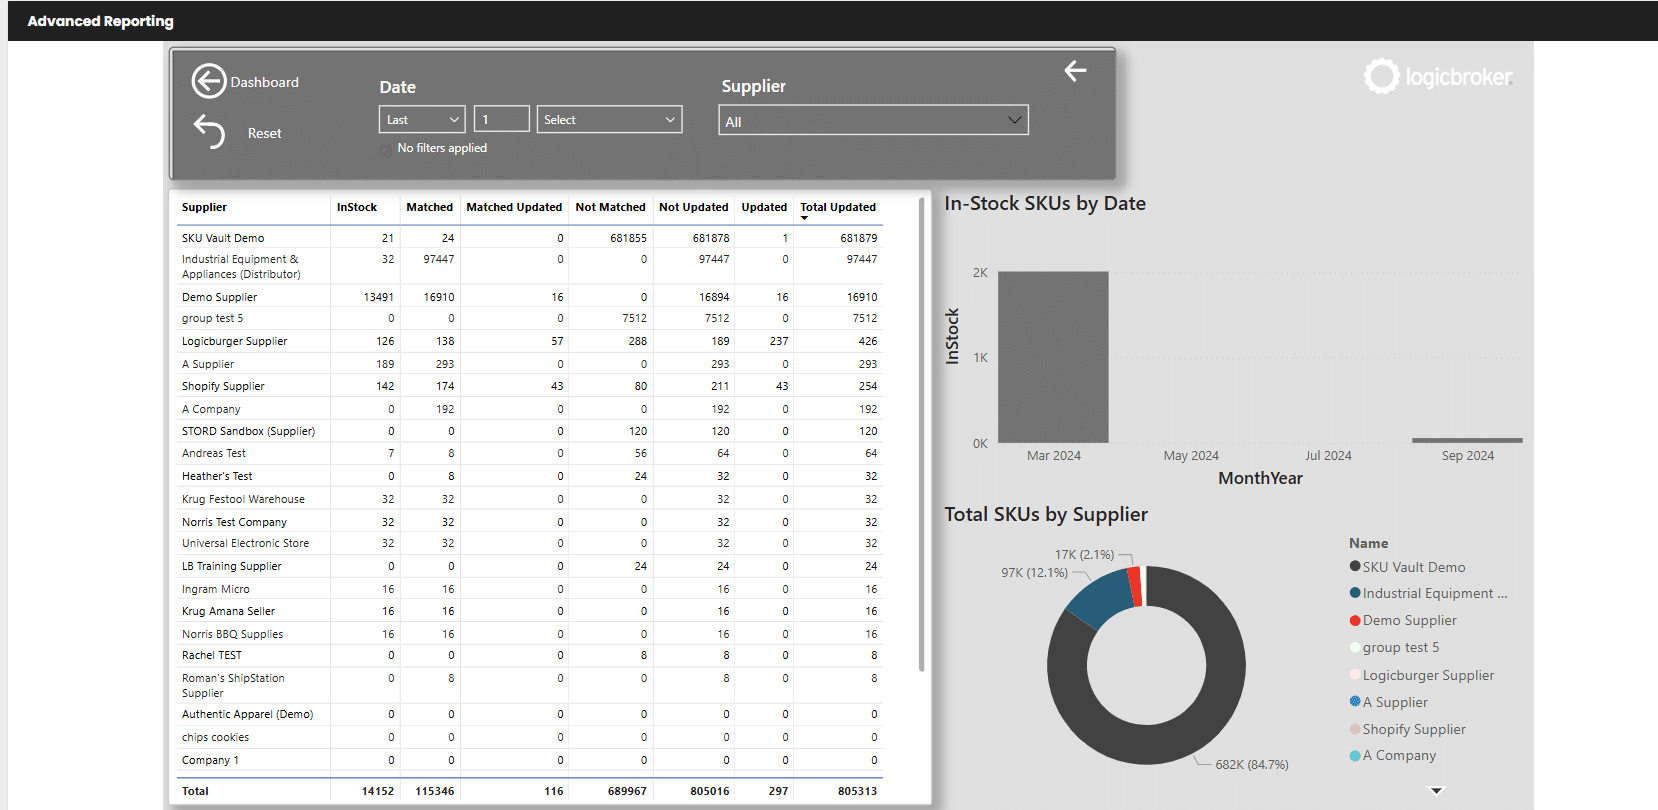1658x810 pixels.
Task: Sort by the Matched Updated column header
Action: tap(514, 207)
